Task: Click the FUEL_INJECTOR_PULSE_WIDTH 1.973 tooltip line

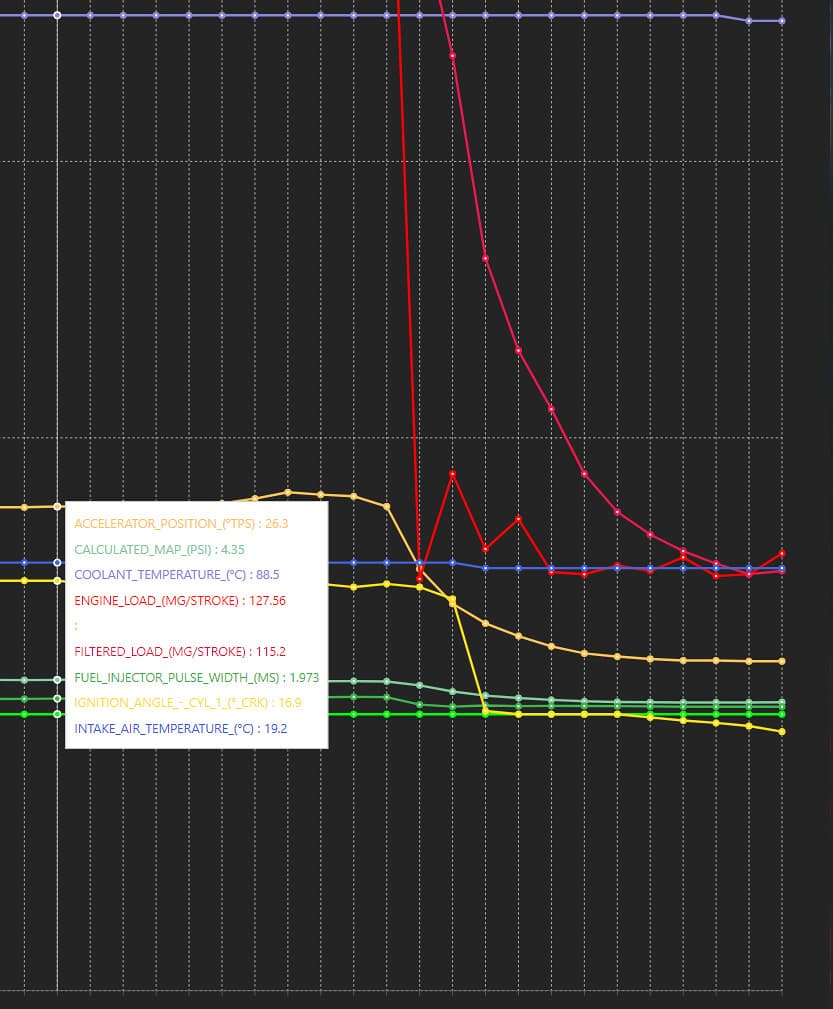Action: (x=196, y=678)
